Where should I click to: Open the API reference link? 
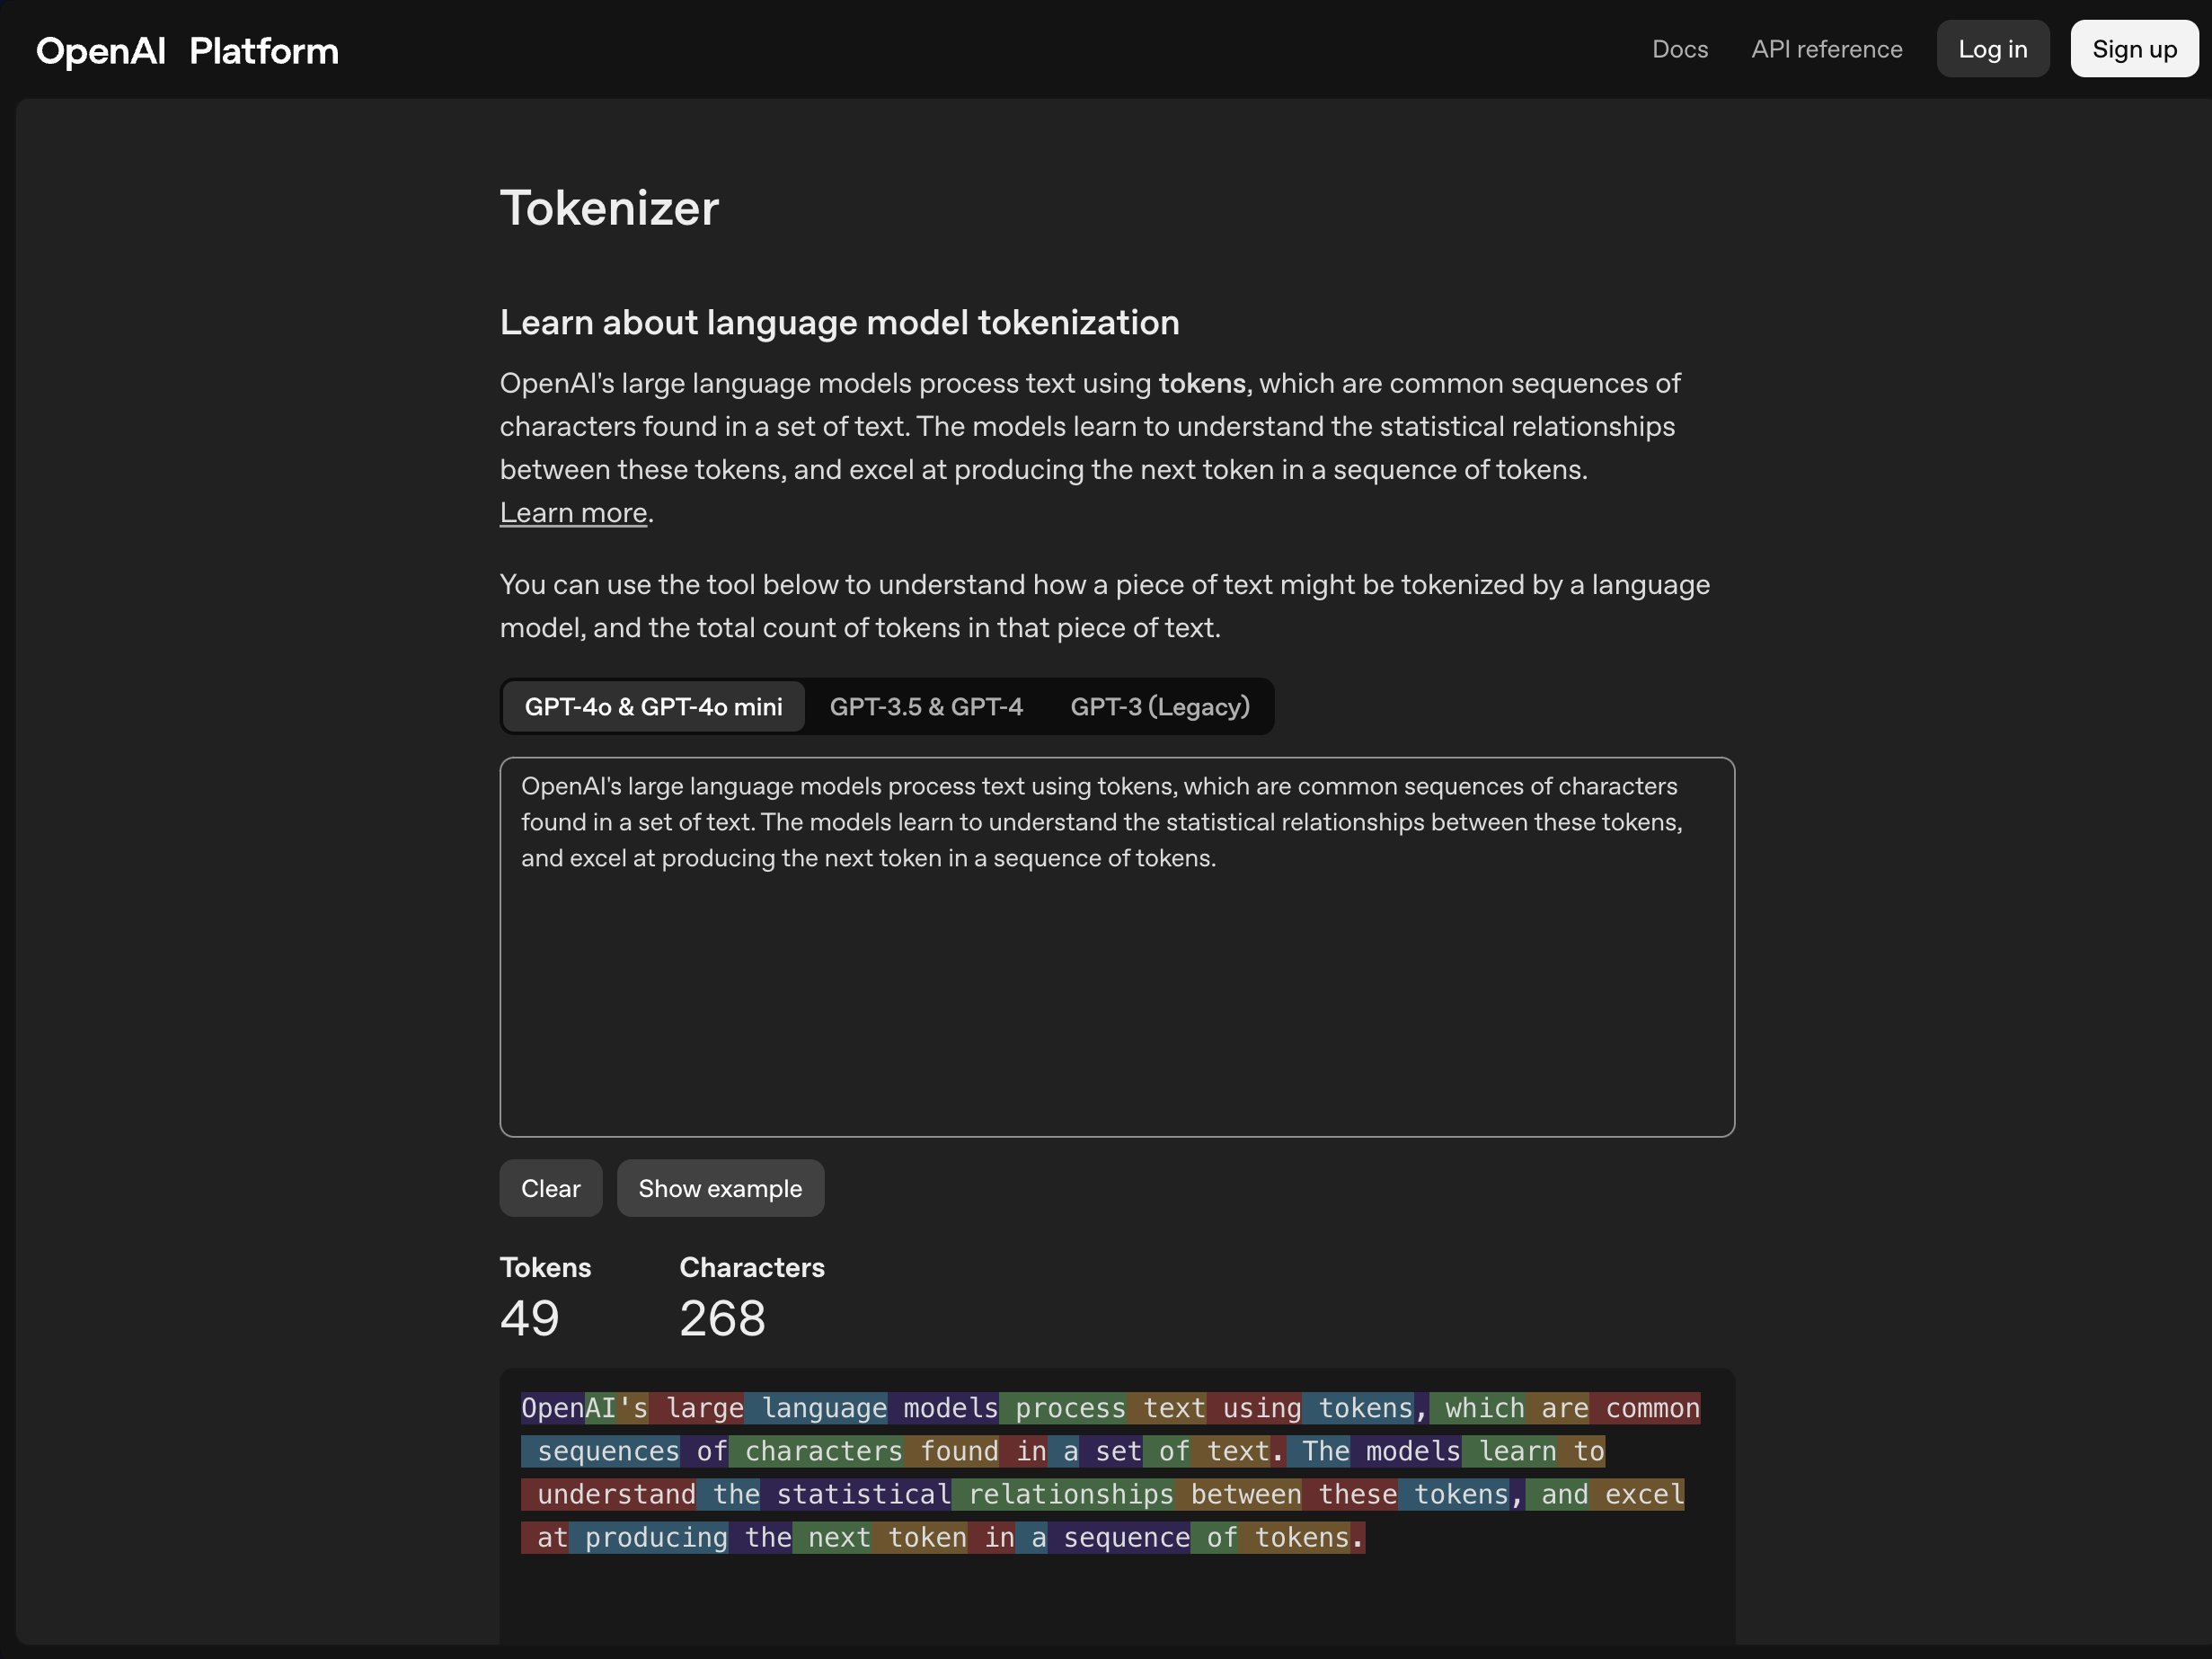point(1826,49)
